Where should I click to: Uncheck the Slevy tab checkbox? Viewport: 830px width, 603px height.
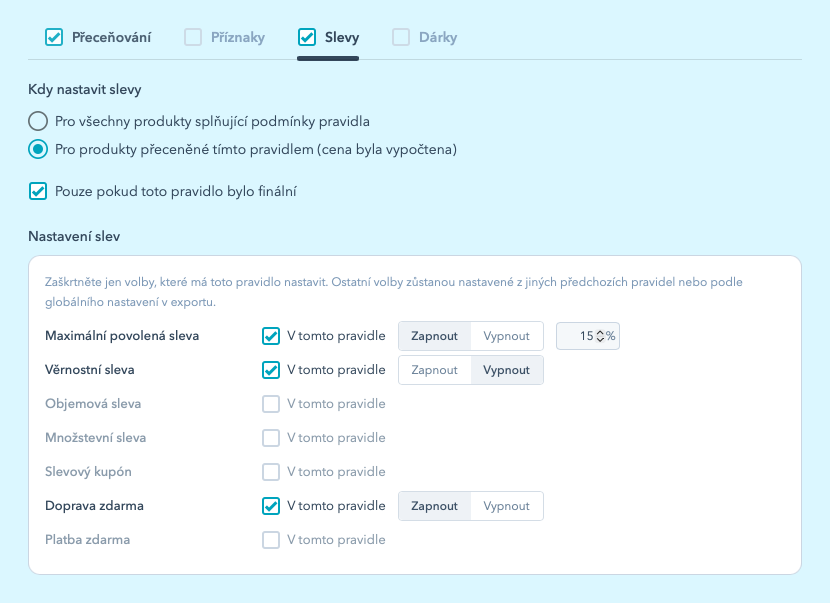coord(307,38)
